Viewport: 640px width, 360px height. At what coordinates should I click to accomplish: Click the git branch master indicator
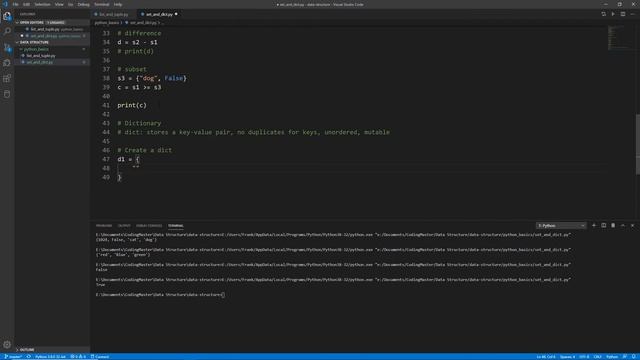click(x=13, y=357)
